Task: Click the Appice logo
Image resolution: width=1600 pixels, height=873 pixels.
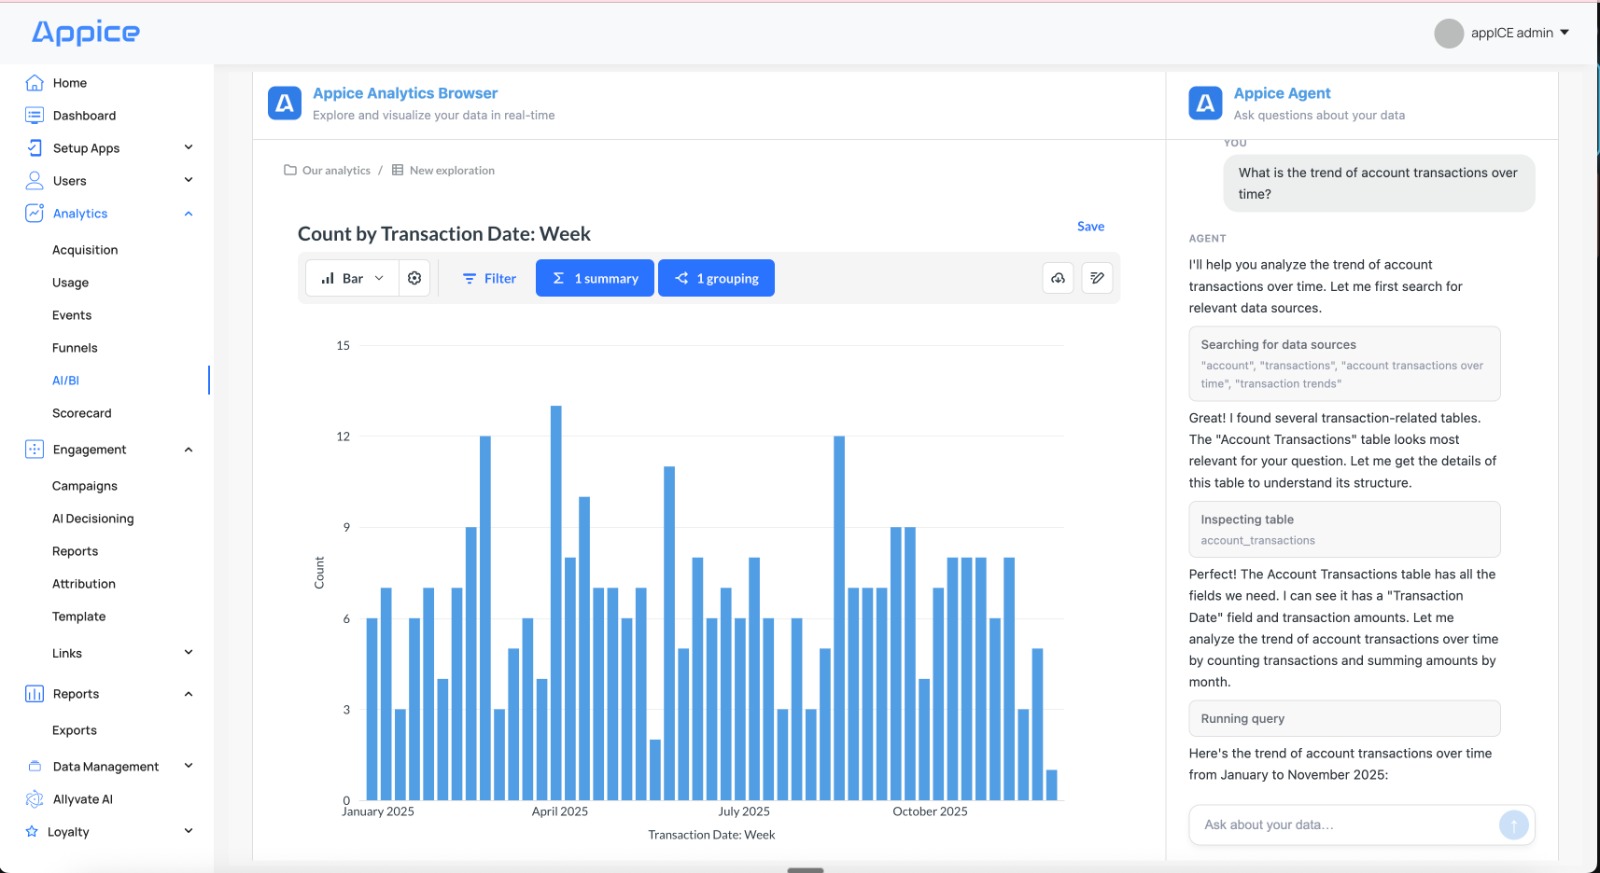Action: coord(86,33)
